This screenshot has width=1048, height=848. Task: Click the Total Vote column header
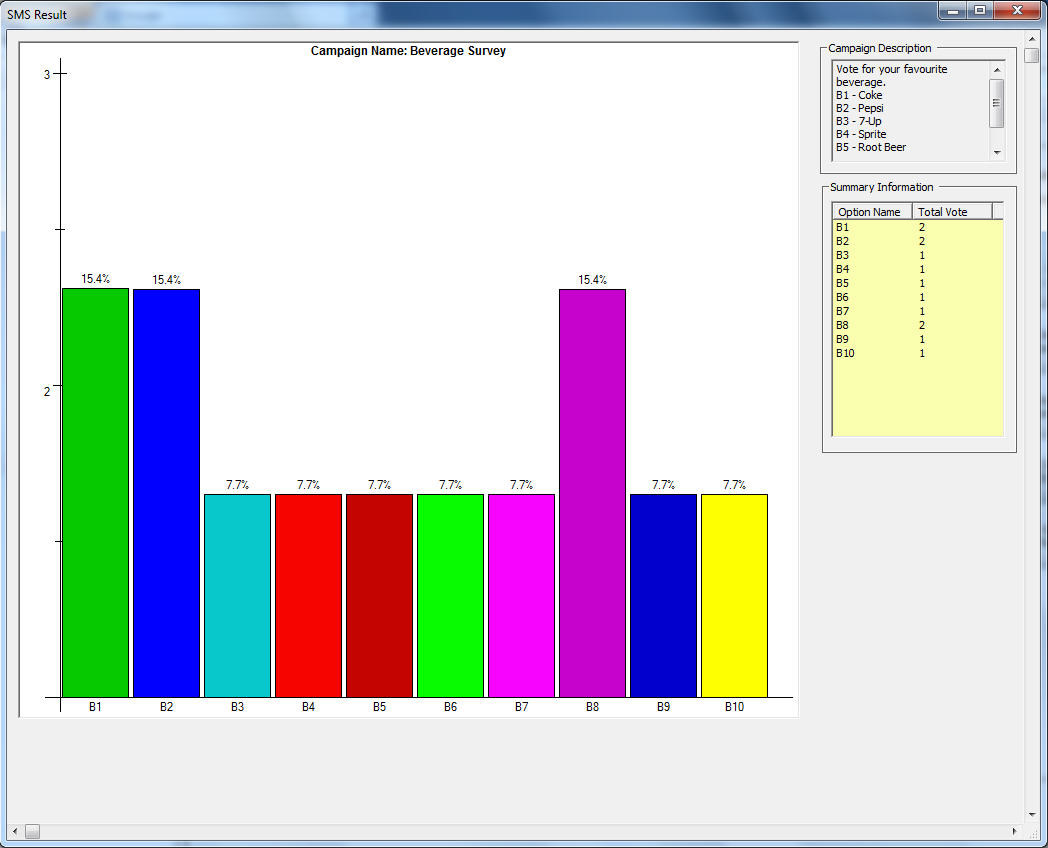point(952,212)
